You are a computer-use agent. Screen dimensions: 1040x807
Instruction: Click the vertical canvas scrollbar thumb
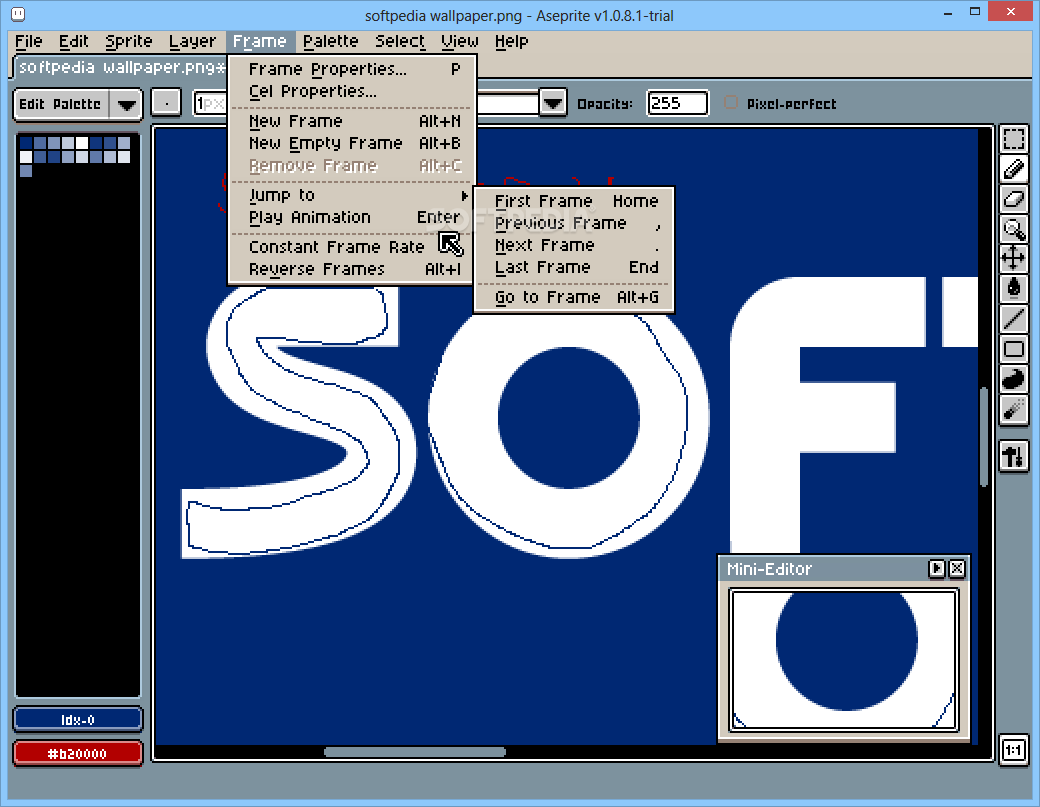[984, 437]
